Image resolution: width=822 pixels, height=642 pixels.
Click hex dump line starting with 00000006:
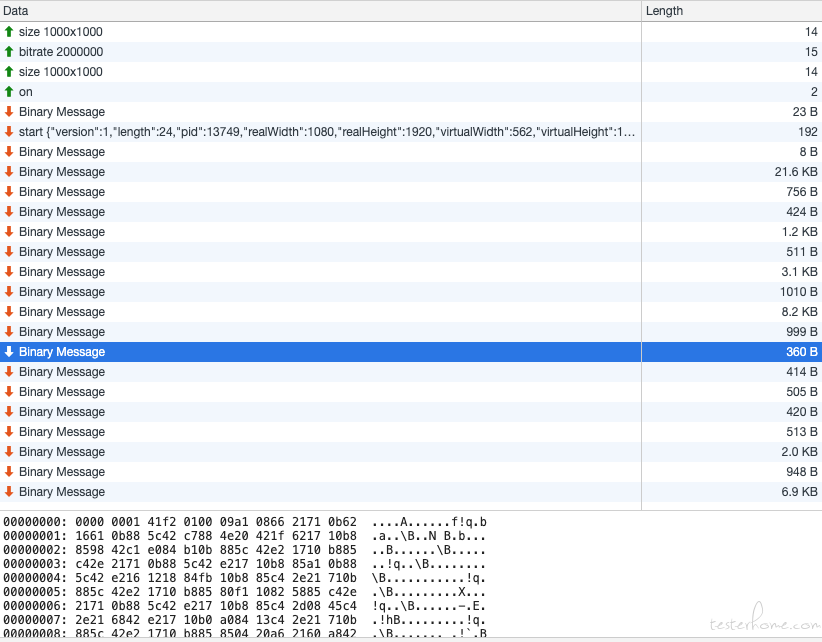(x=245, y=606)
